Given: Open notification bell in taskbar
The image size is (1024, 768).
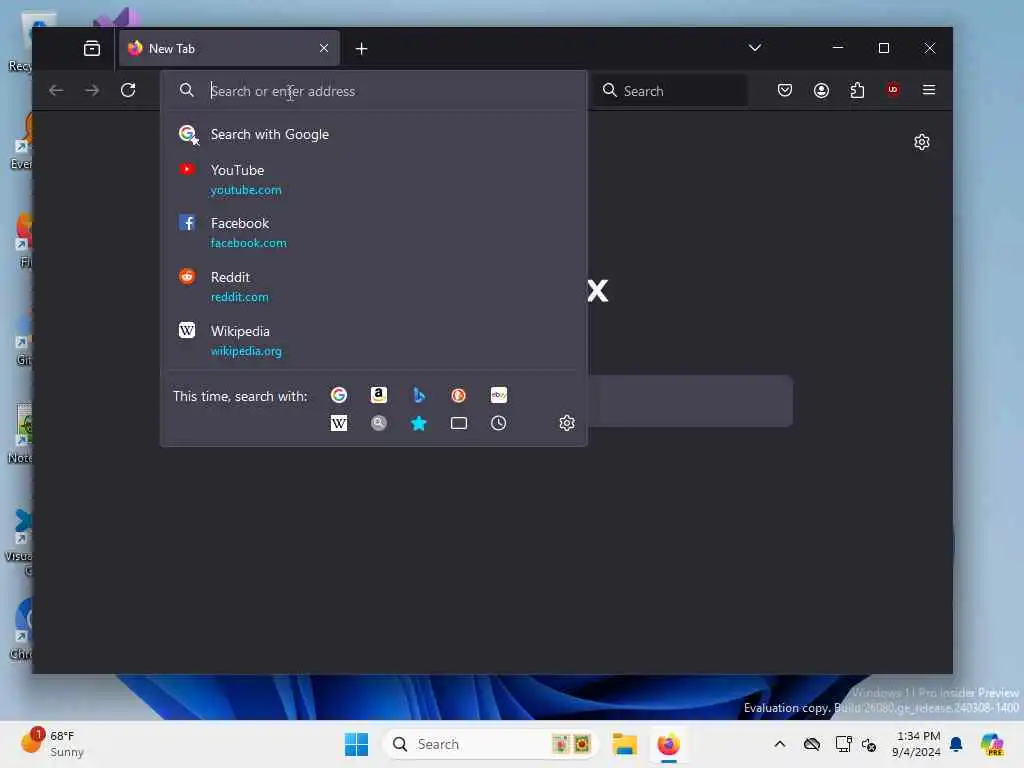Looking at the screenshot, I should coord(956,744).
